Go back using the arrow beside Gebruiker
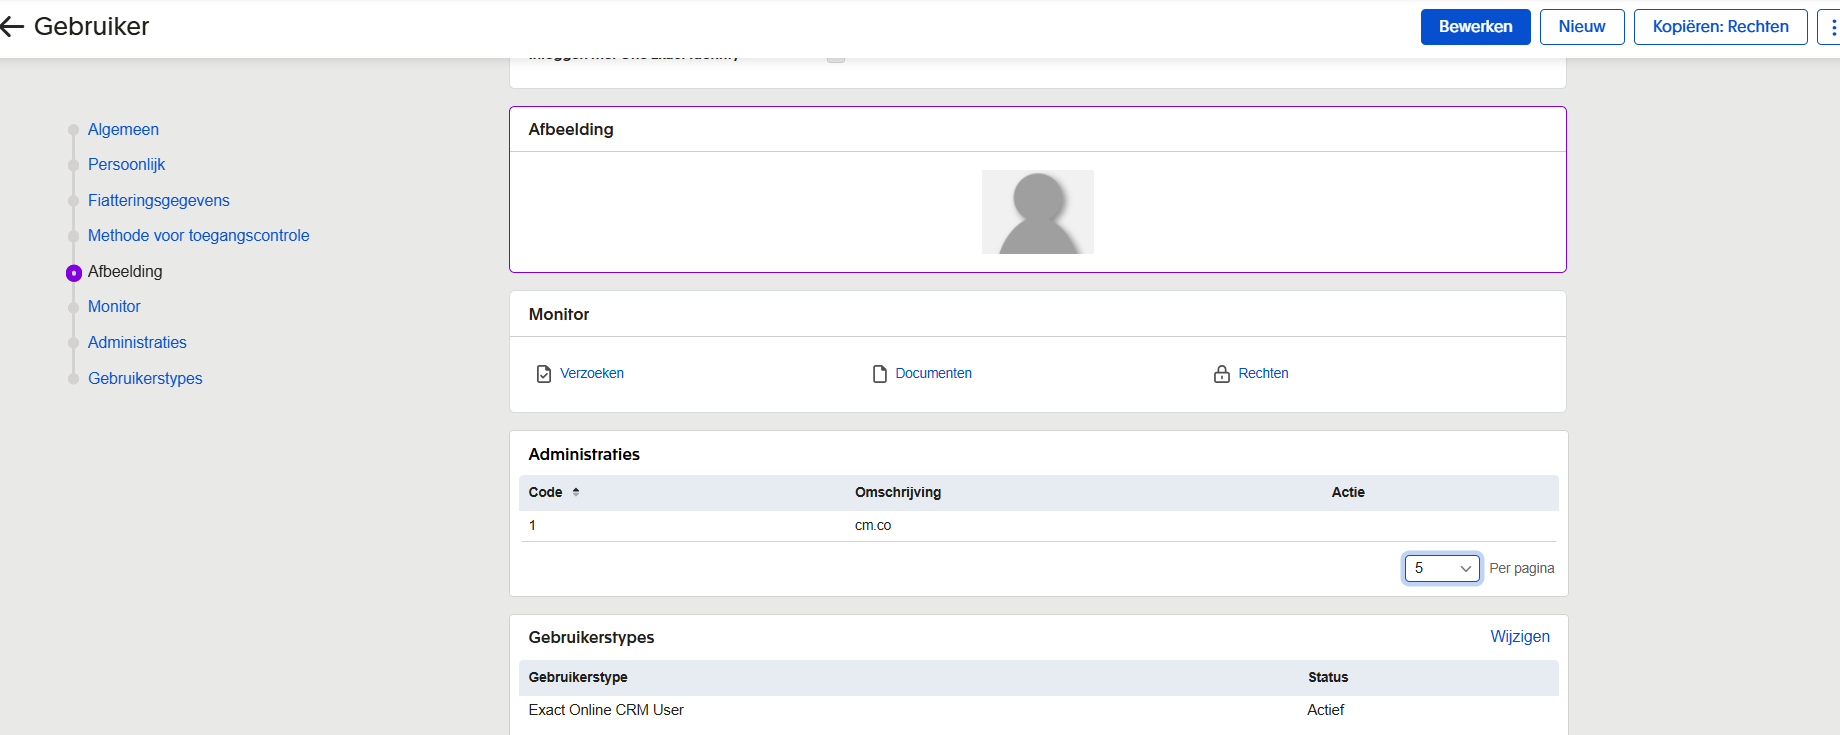The height and width of the screenshot is (735, 1840). click(x=12, y=27)
